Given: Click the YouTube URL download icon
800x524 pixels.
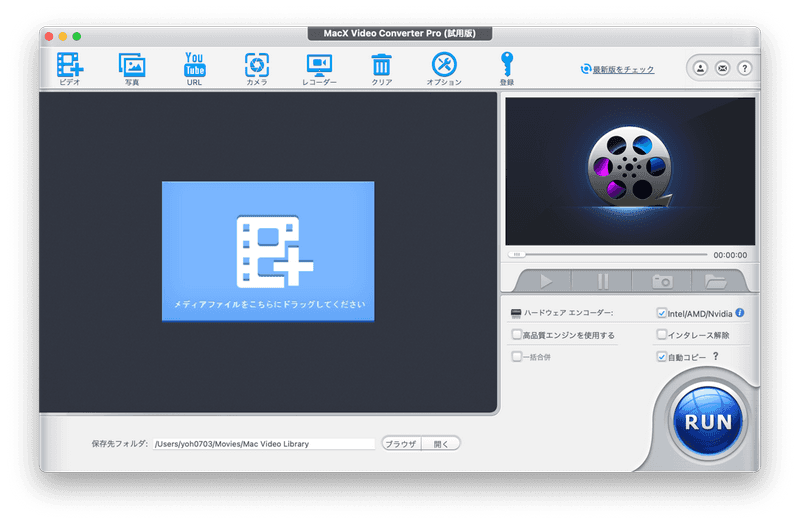Looking at the screenshot, I should pos(194,65).
